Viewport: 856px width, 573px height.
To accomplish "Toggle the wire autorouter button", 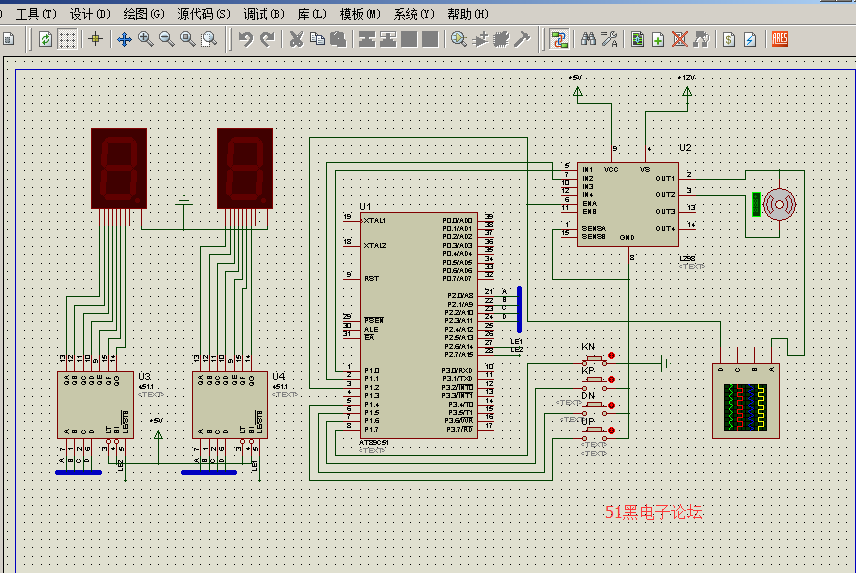I will 559,39.
